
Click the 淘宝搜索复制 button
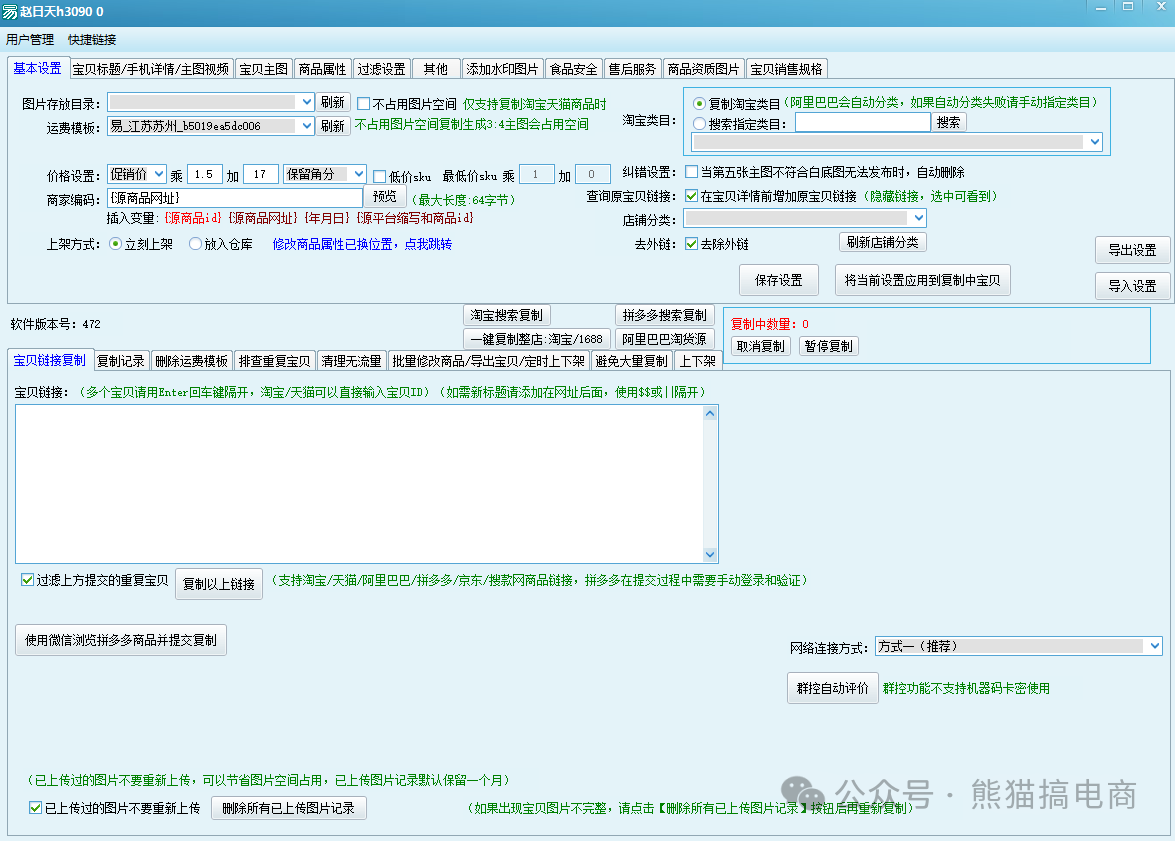[x=506, y=315]
